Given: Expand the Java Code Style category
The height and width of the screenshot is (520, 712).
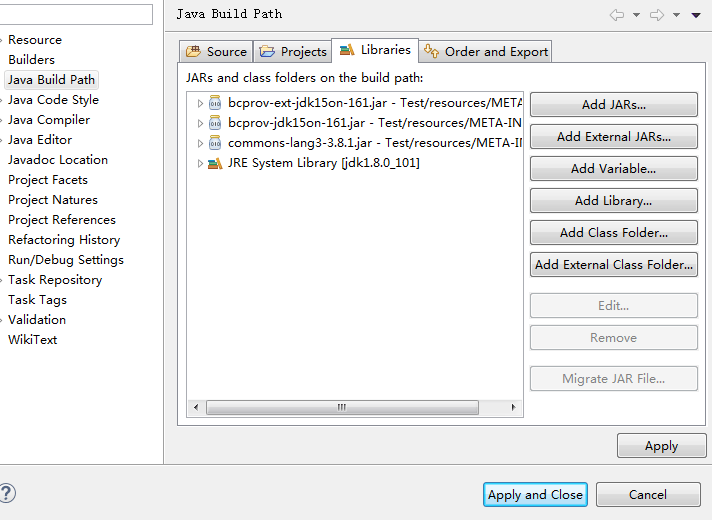Looking at the screenshot, I should click(x=2, y=100).
